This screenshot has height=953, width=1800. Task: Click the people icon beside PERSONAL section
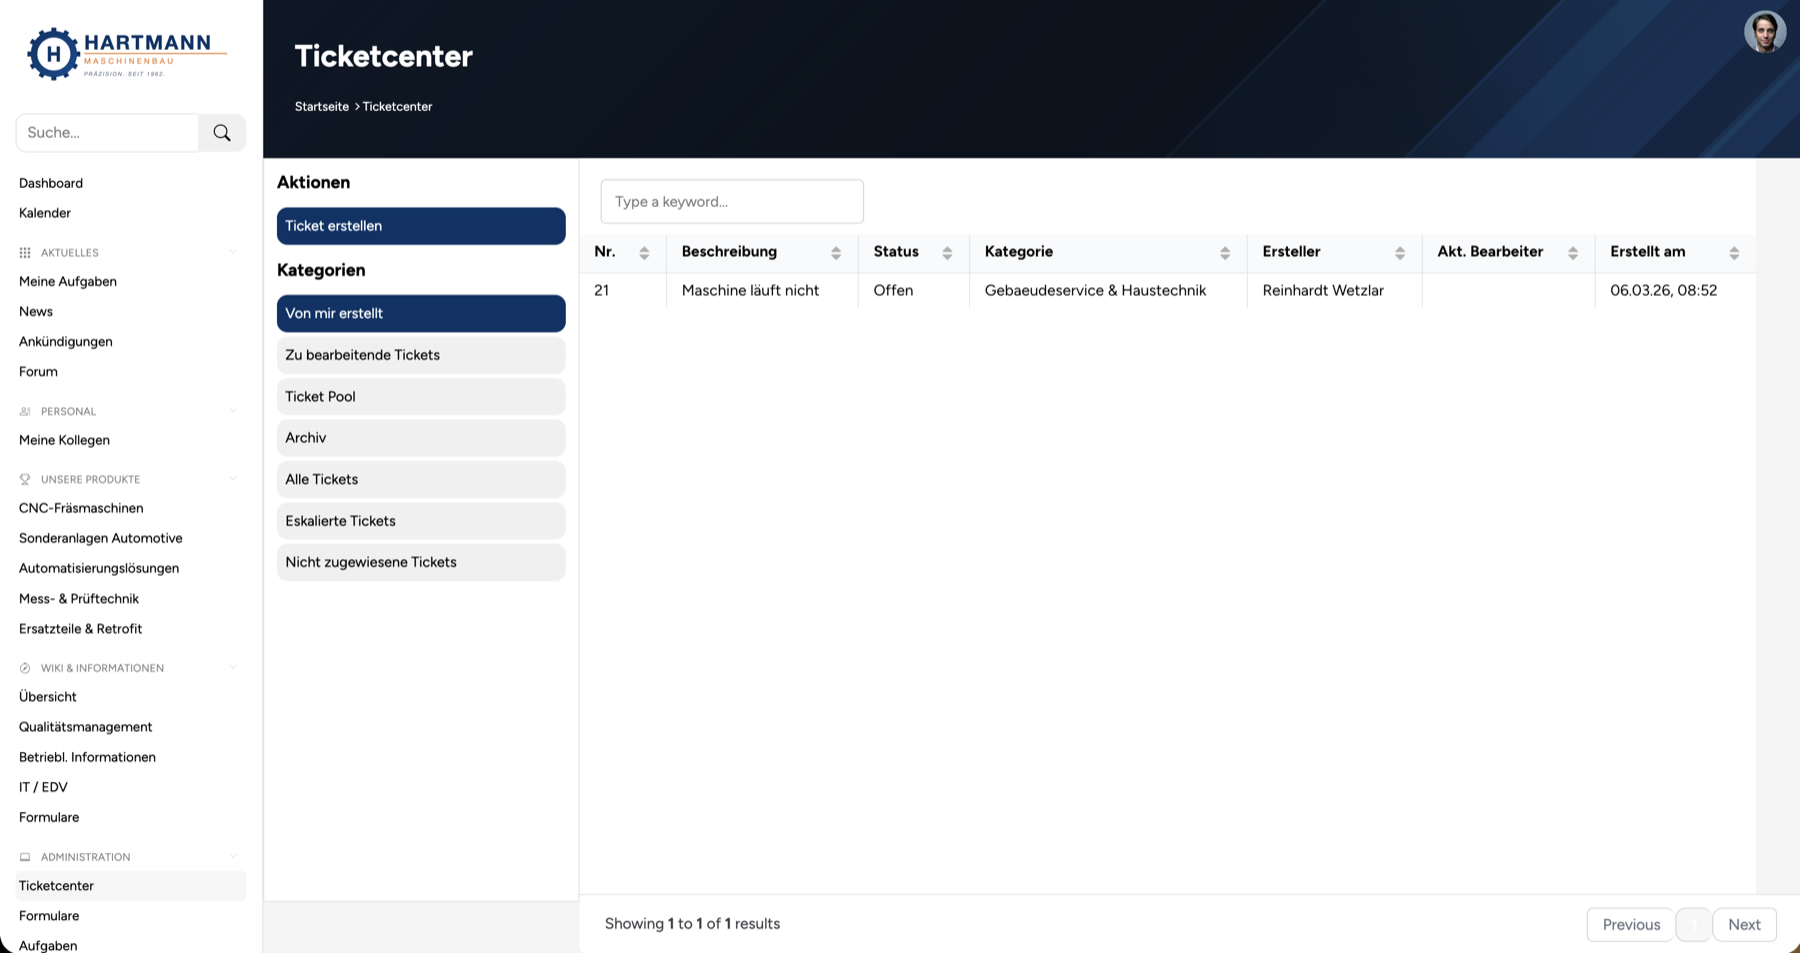click(x=23, y=411)
